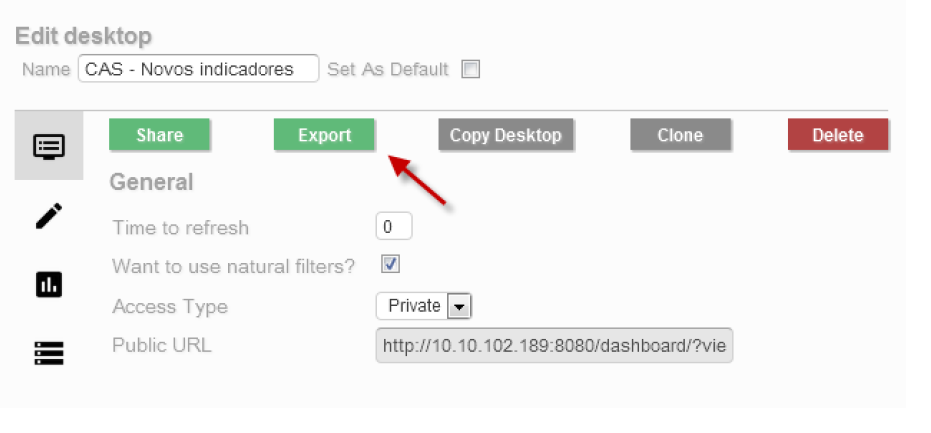
Task: Click the General section heading
Action: tap(151, 182)
